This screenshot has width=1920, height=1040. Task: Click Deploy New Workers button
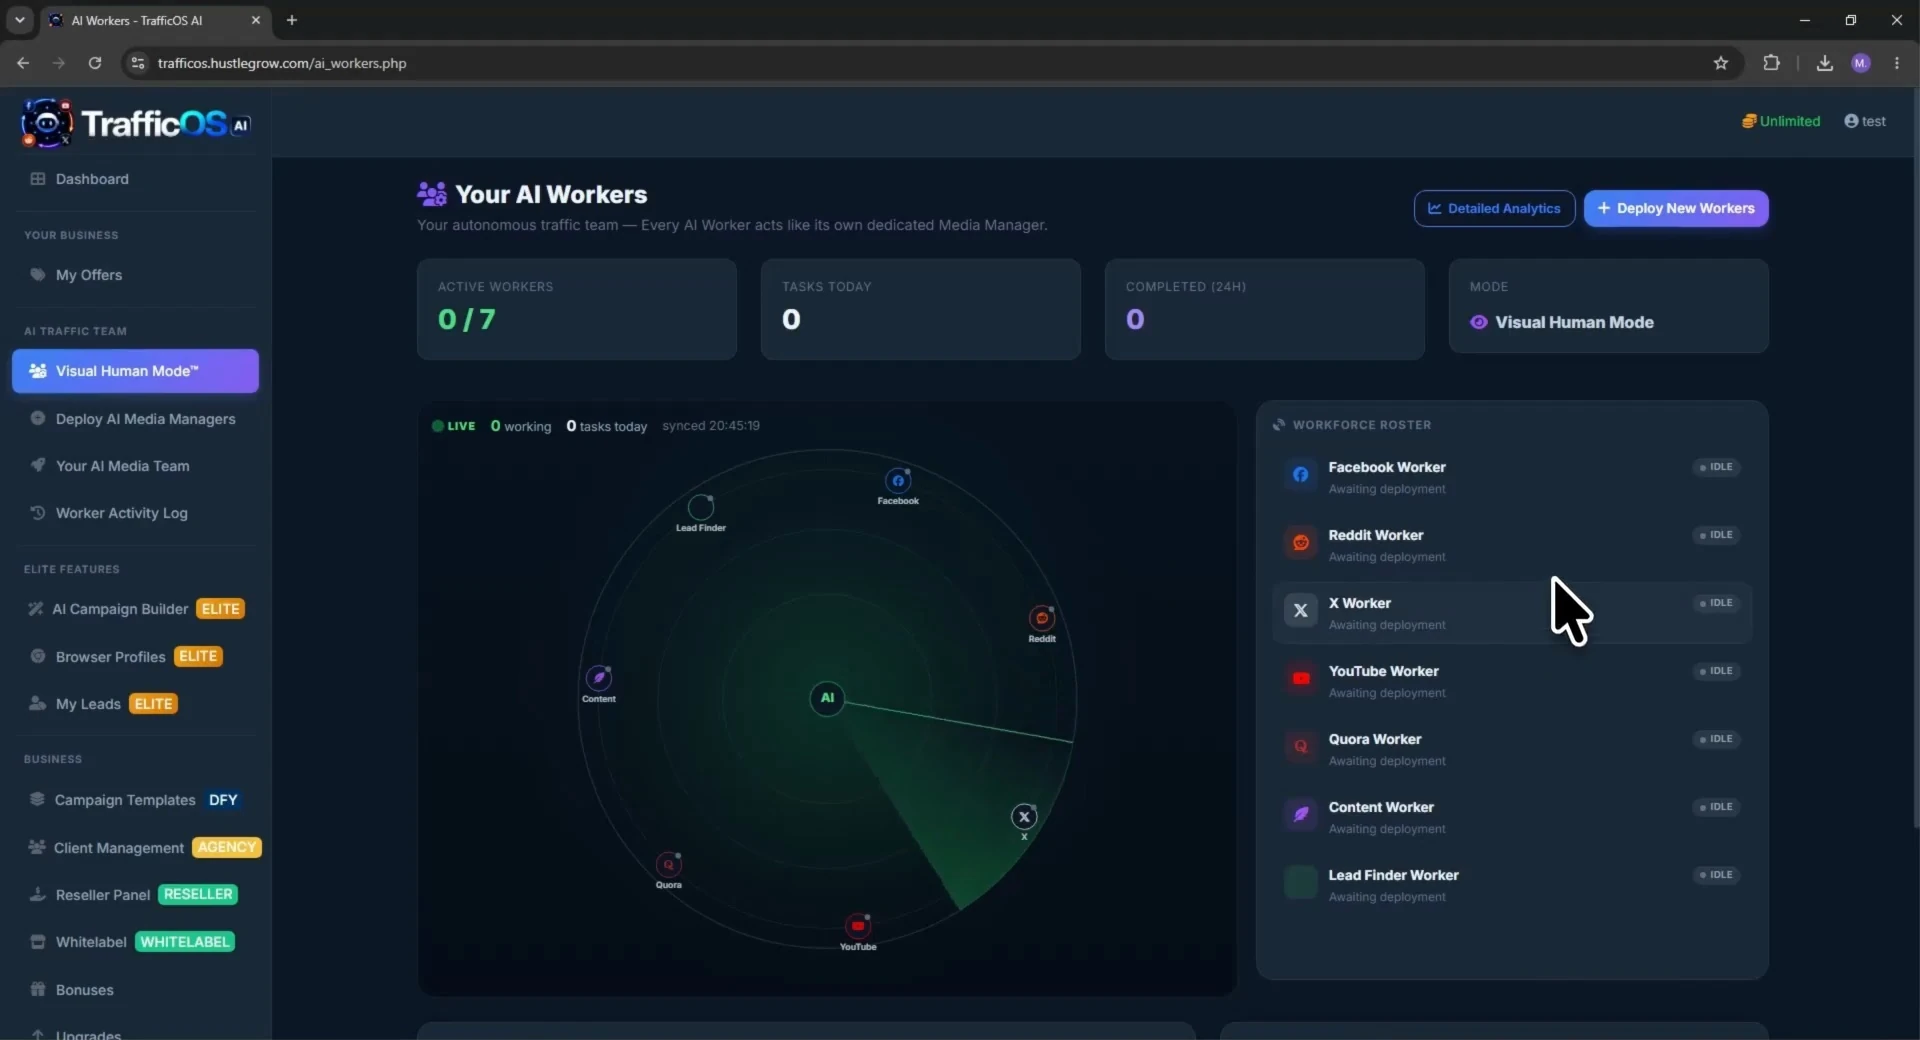[1676, 208]
